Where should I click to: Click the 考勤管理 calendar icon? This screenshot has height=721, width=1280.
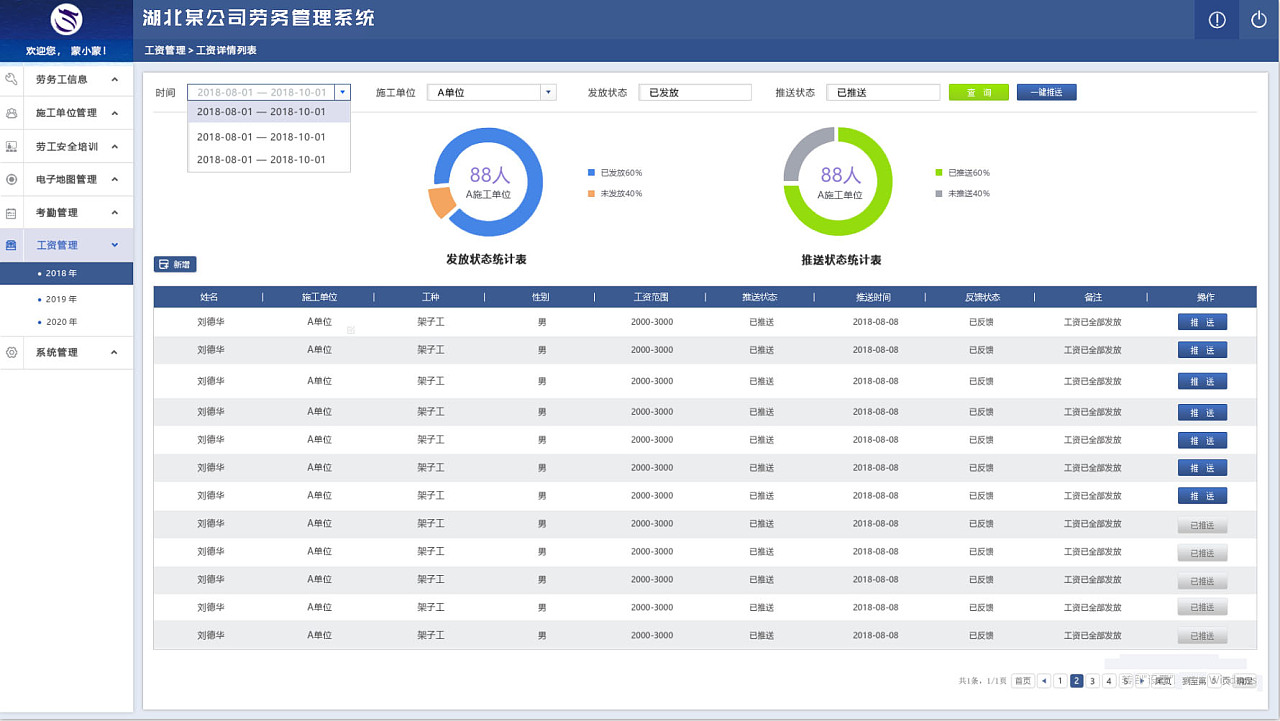pyautogui.click(x=12, y=212)
